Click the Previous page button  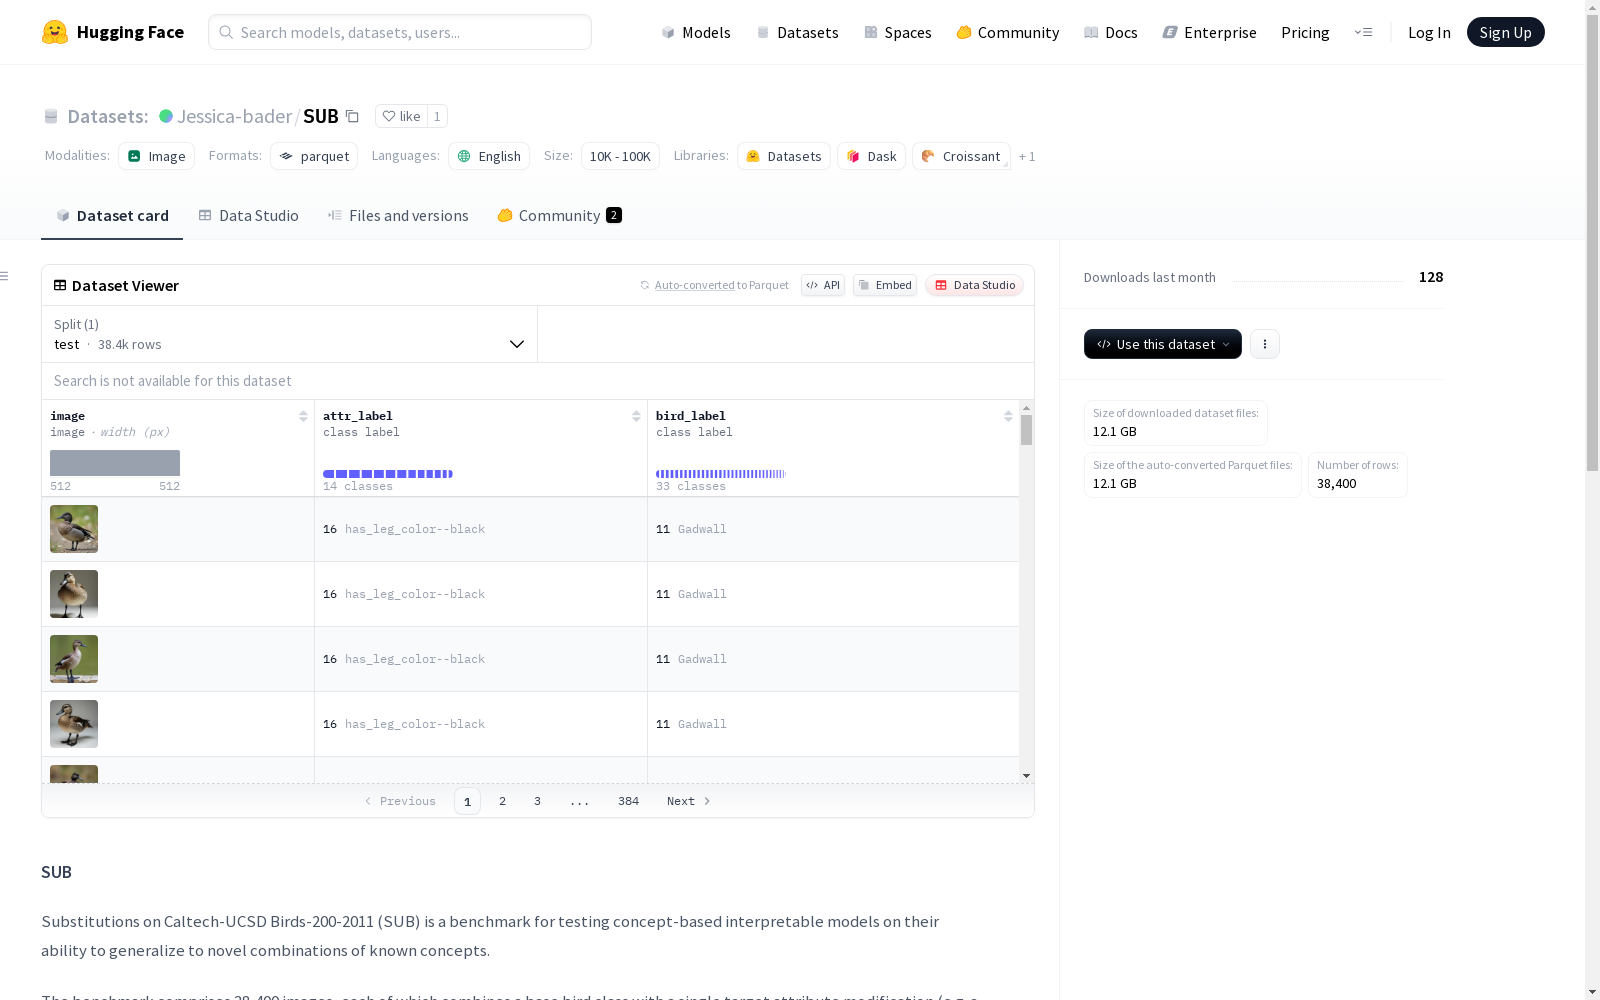[x=400, y=801]
